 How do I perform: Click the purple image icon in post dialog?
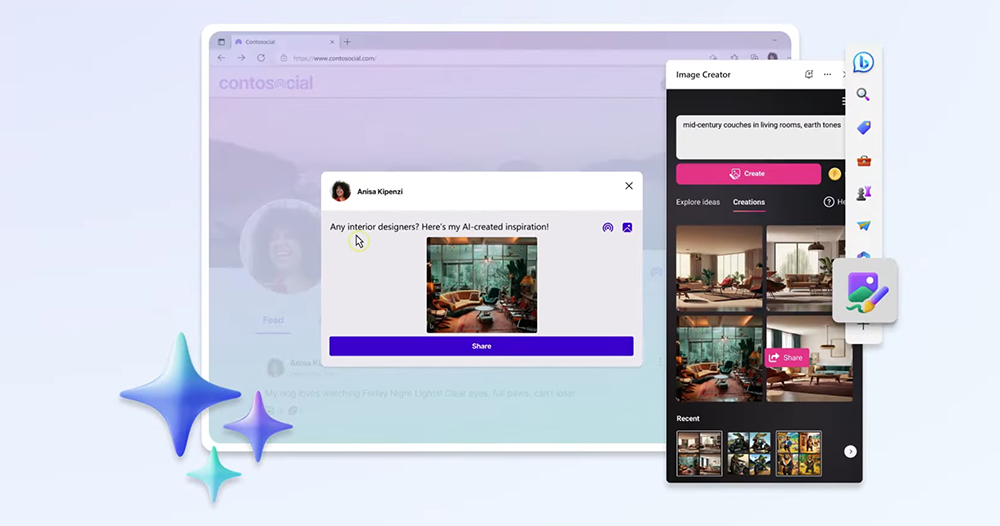pos(628,228)
